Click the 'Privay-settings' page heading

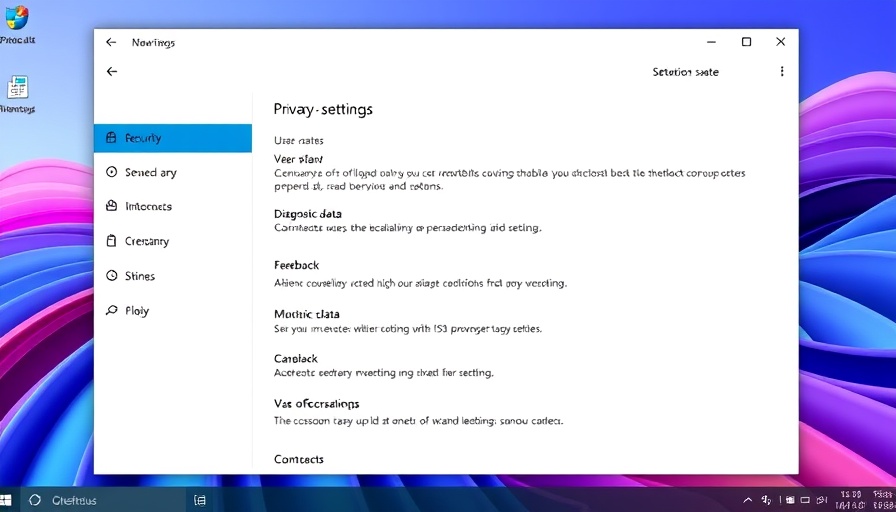click(x=323, y=109)
